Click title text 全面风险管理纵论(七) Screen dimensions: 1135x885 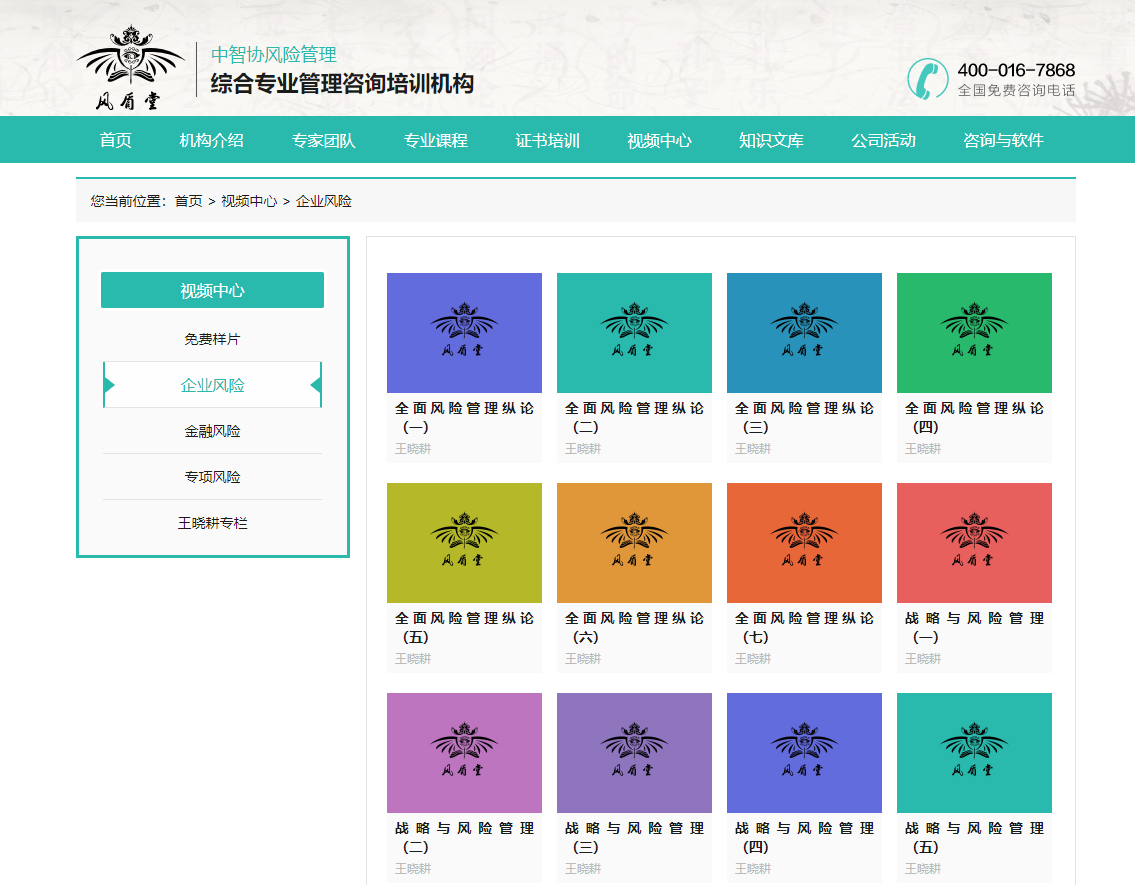[804, 627]
